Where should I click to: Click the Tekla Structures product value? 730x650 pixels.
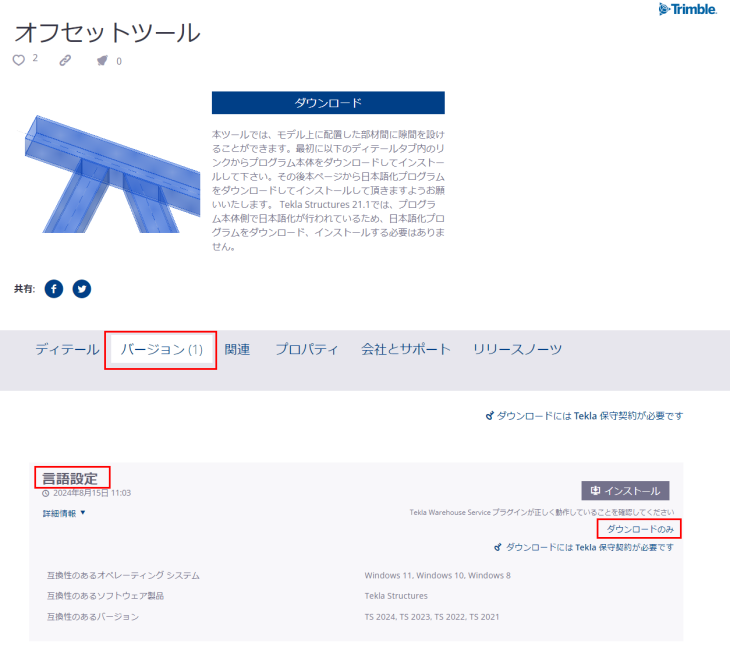click(396, 596)
